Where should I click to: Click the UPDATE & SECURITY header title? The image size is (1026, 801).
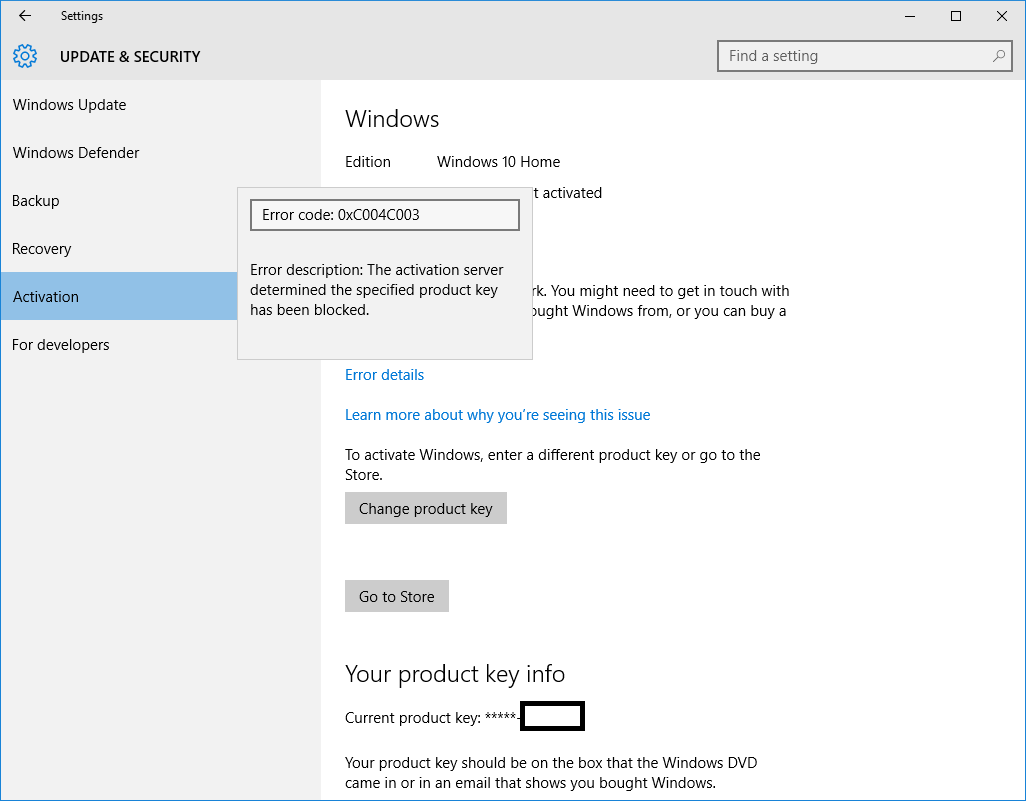130,57
